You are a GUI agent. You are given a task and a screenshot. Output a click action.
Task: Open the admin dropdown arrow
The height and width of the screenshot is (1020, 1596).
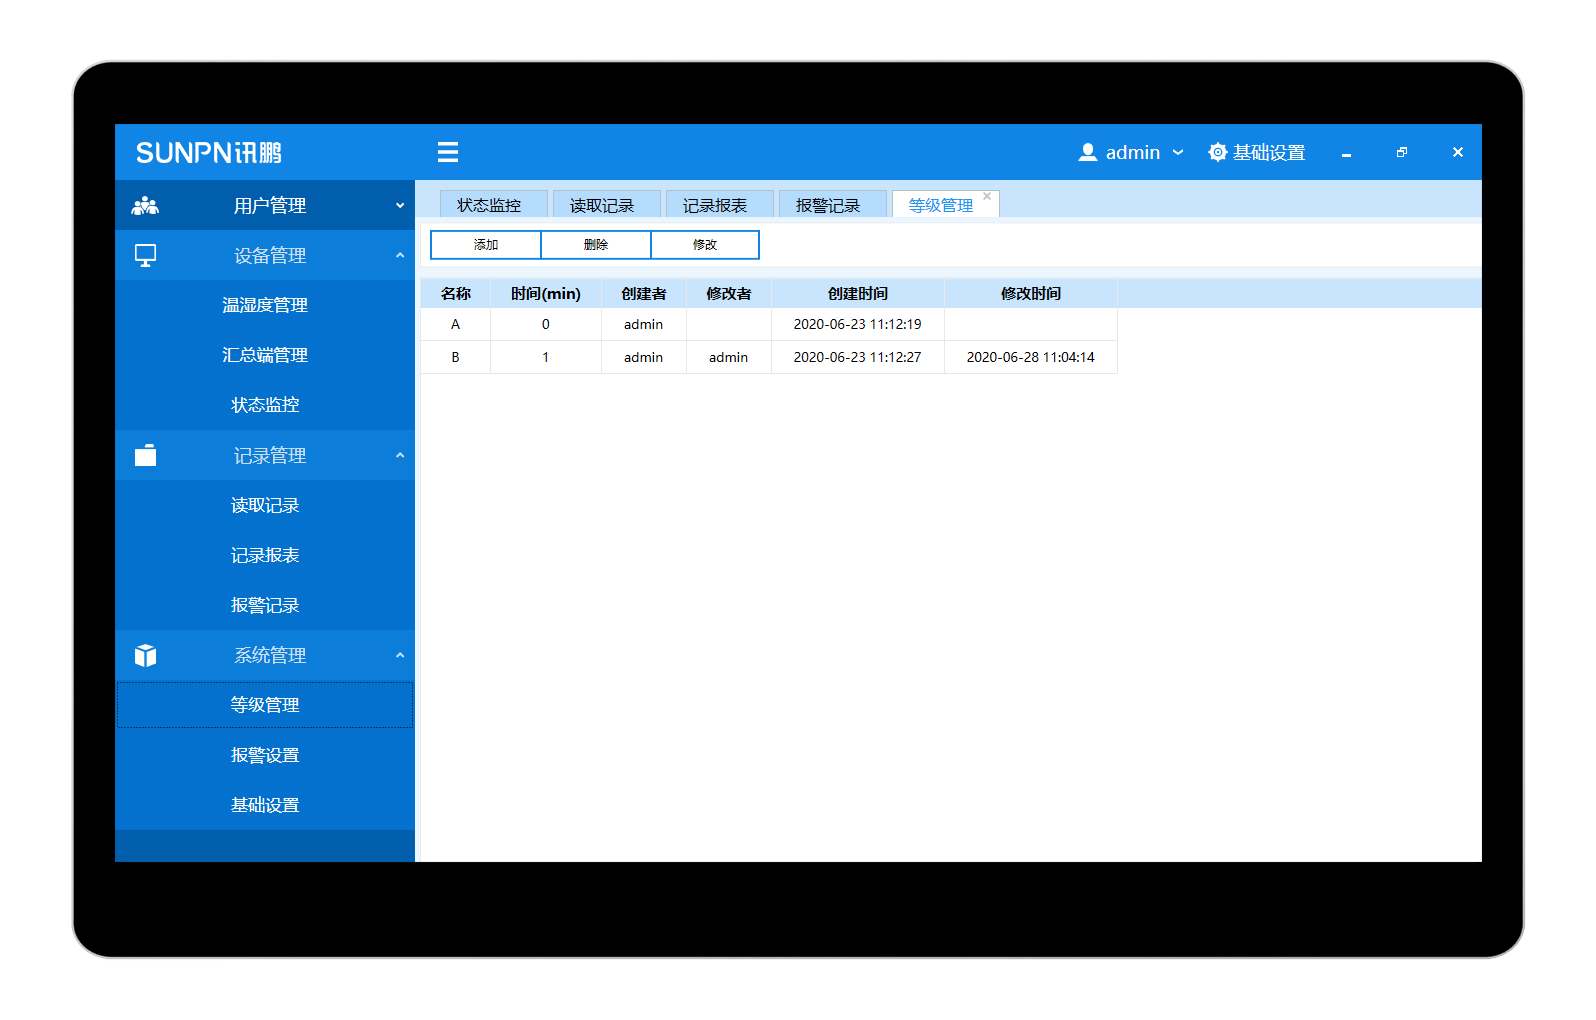pyautogui.click(x=1178, y=153)
